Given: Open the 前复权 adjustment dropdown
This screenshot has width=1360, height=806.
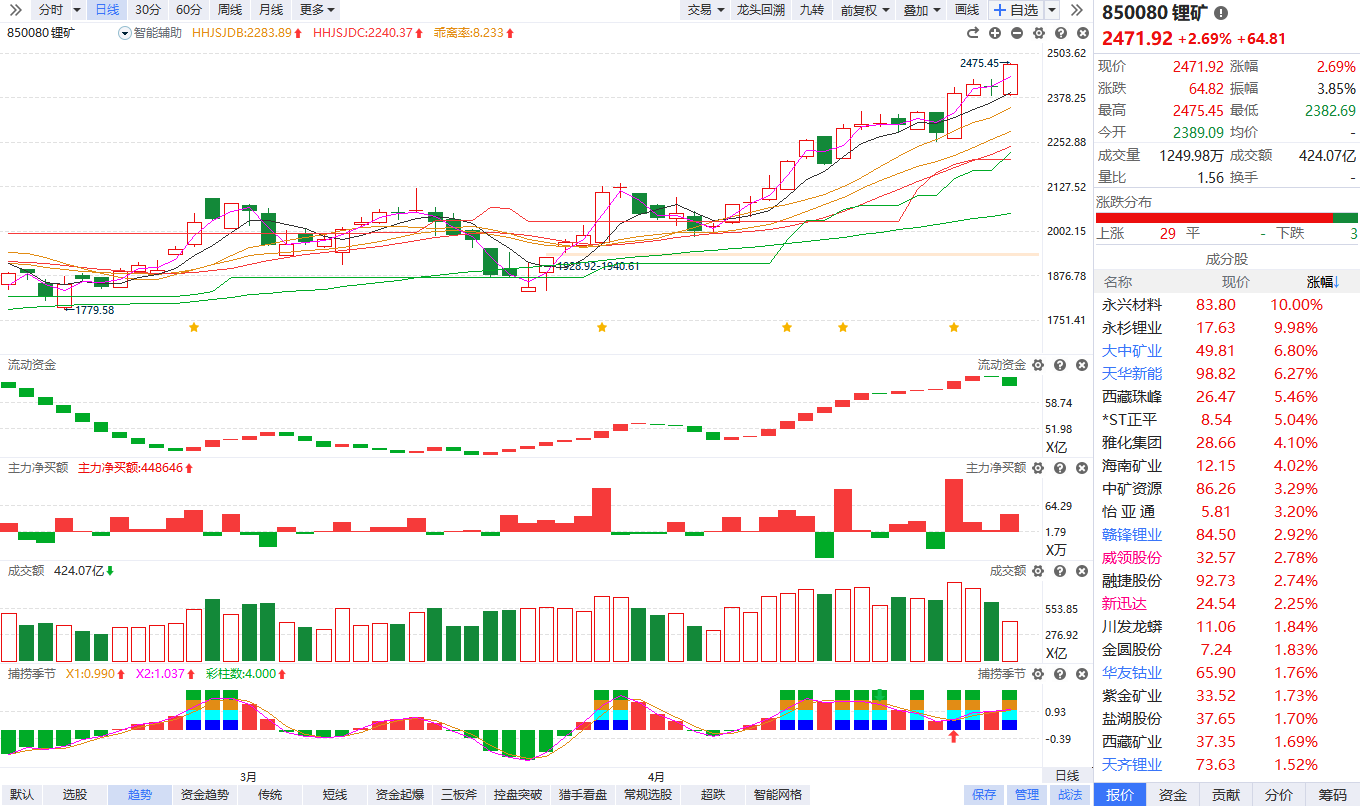Looking at the screenshot, I should click(x=864, y=10).
